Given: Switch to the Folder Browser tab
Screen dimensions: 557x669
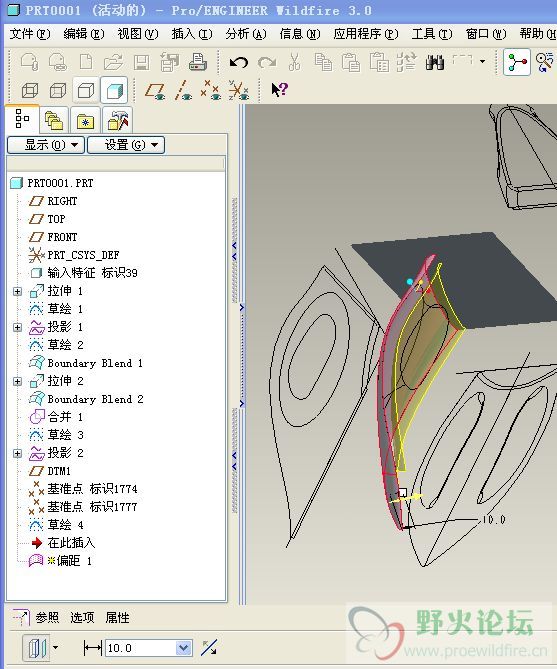Looking at the screenshot, I should [x=53, y=120].
